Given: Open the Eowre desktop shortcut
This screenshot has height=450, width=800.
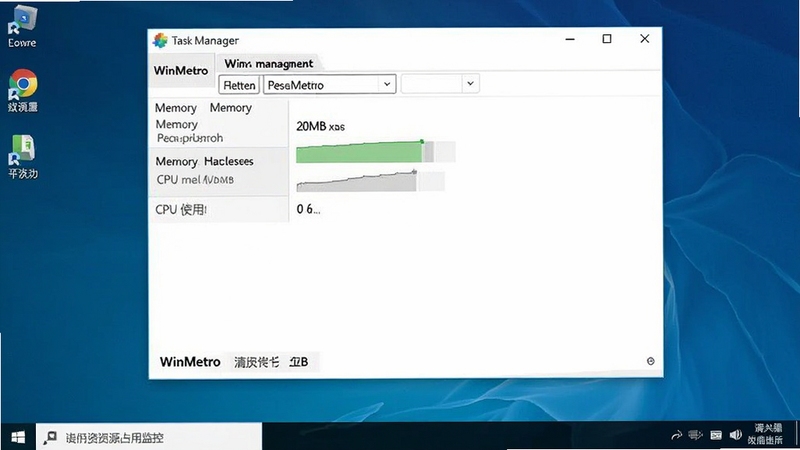Looking at the screenshot, I should pyautogui.click(x=22, y=27).
